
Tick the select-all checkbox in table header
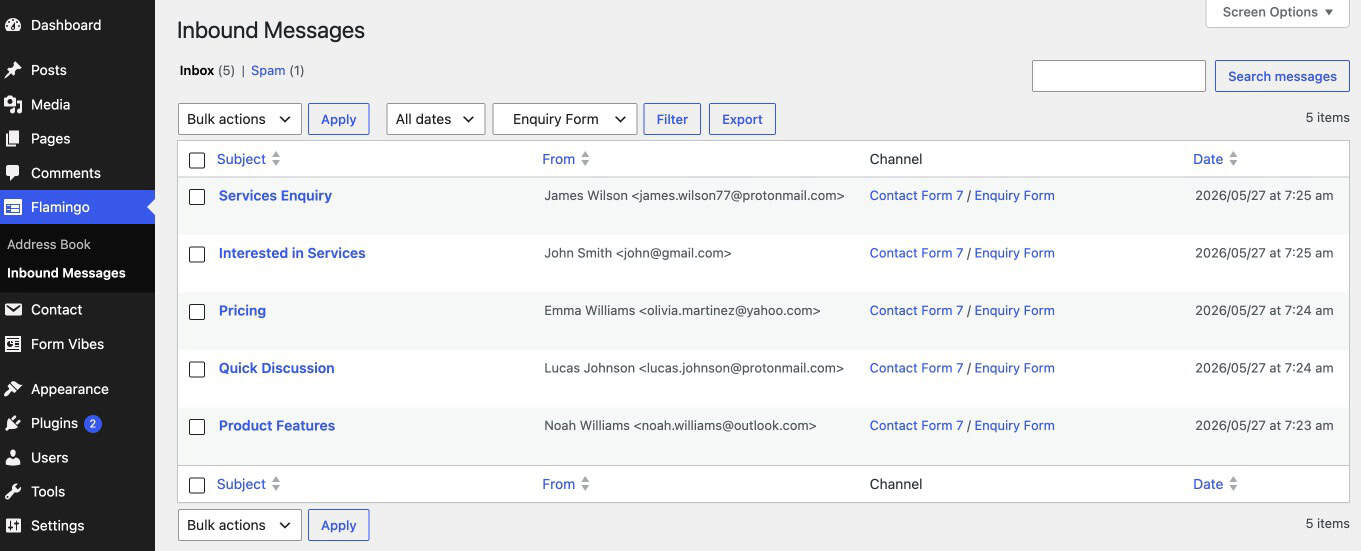click(x=197, y=160)
